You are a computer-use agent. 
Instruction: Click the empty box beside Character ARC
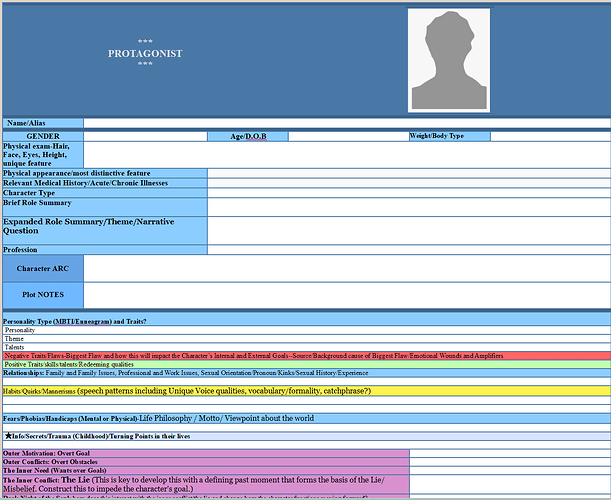pos(346,268)
